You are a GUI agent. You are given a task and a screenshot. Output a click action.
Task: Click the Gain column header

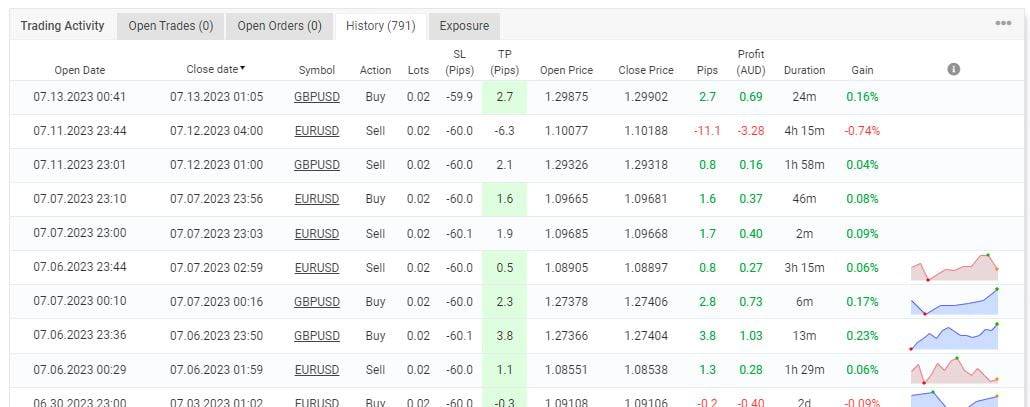pyautogui.click(x=862, y=70)
